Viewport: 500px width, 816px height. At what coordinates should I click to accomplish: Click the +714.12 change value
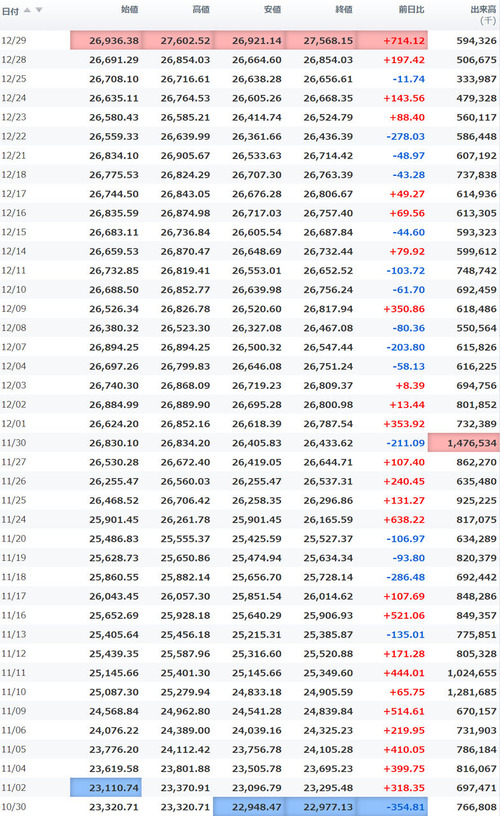tap(404, 41)
